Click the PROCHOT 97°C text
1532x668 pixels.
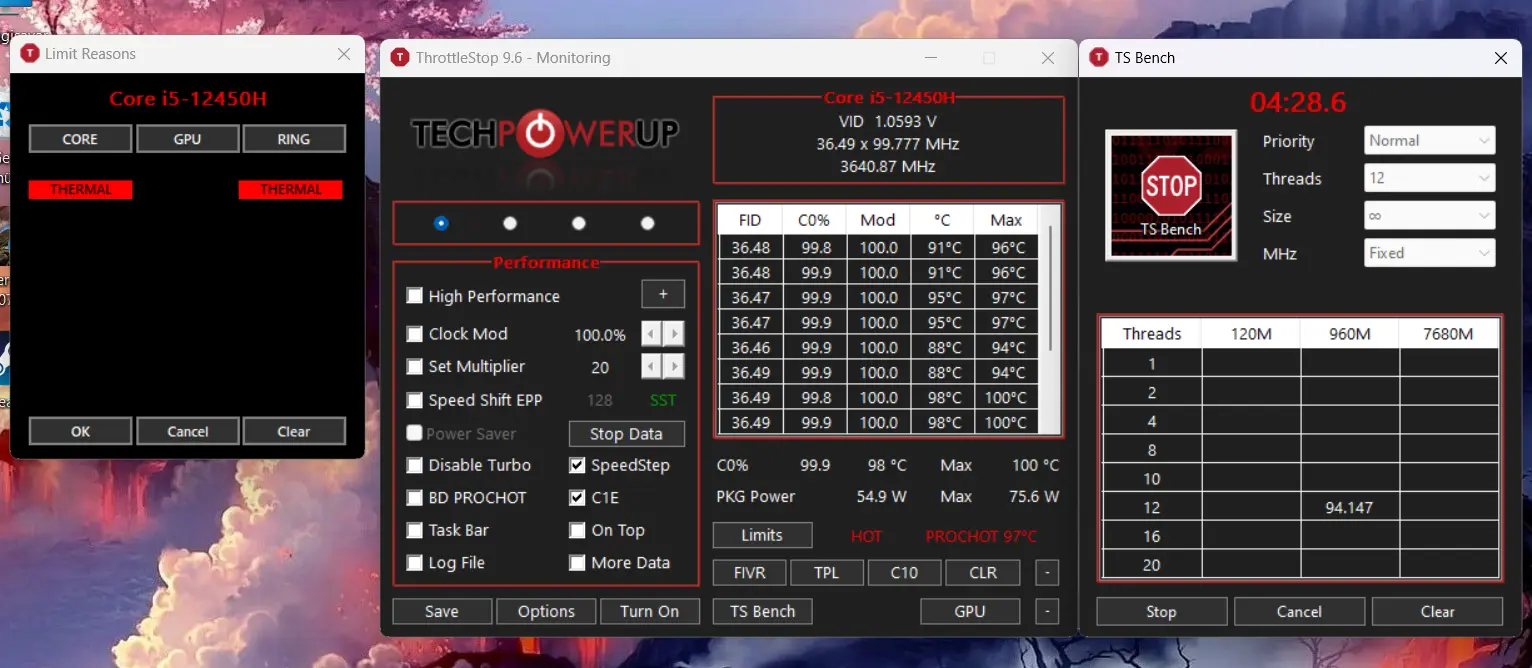(981, 536)
